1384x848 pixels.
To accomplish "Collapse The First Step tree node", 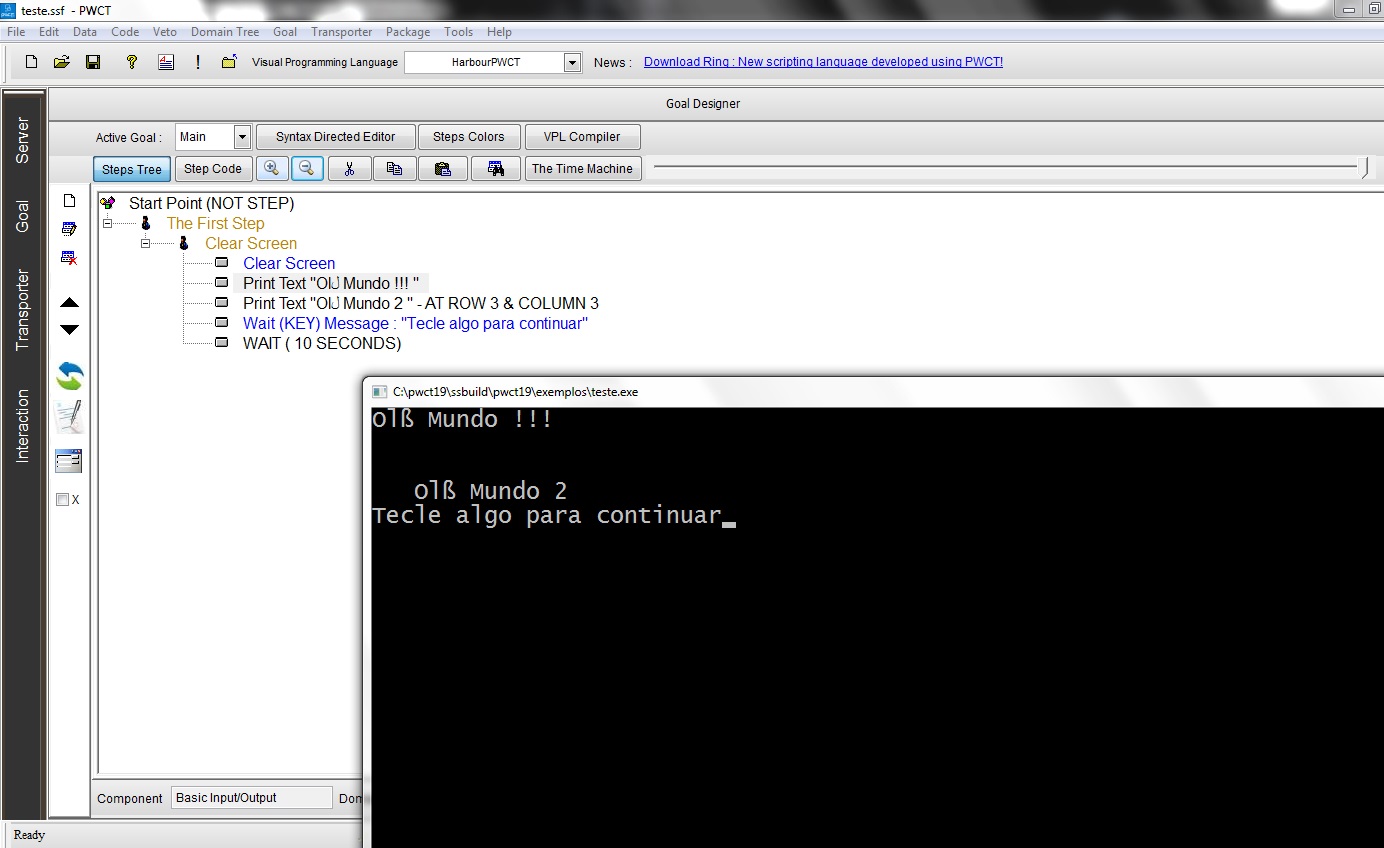I will pyautogui.click(x=108, y=224).
